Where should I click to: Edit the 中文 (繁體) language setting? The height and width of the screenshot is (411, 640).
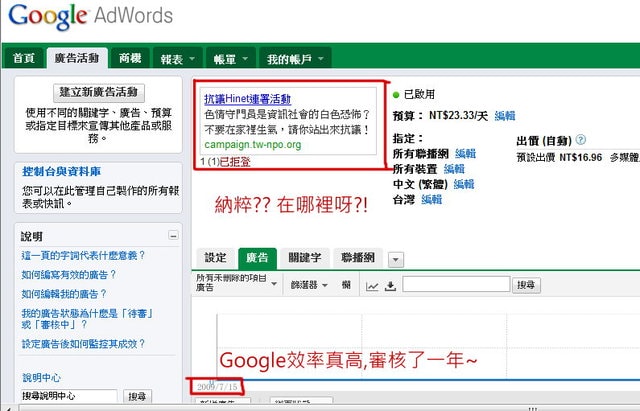click(x=464, y=184)
